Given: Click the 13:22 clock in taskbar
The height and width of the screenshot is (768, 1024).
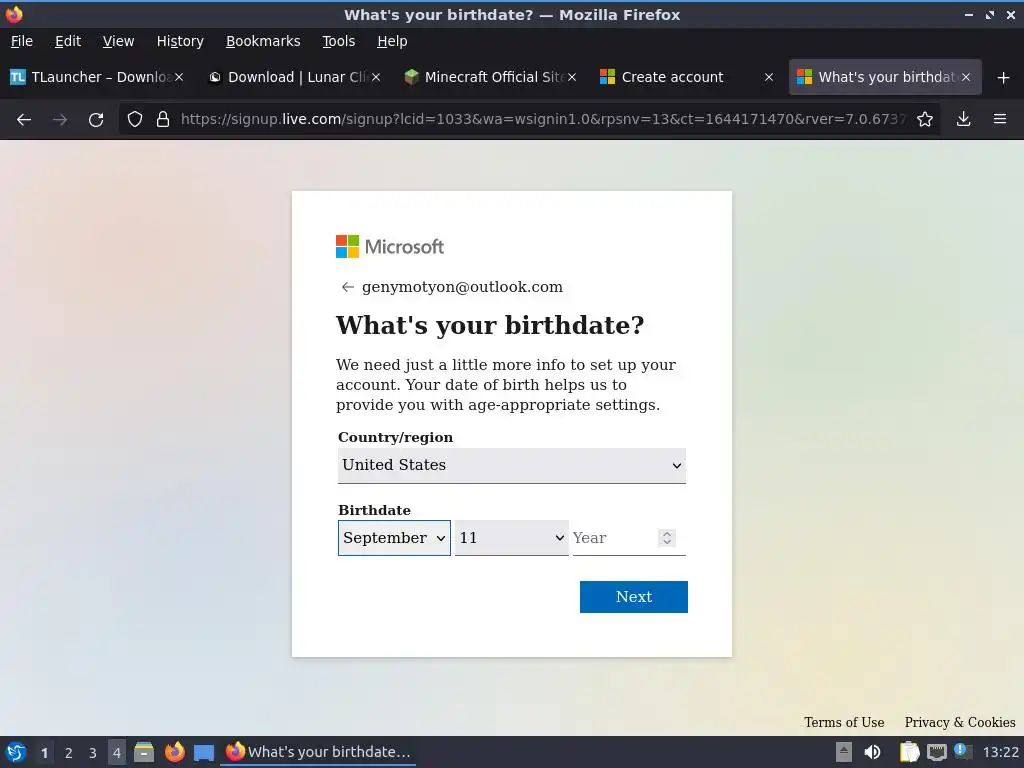Looking at the screenshot, I should (1000, 752).
